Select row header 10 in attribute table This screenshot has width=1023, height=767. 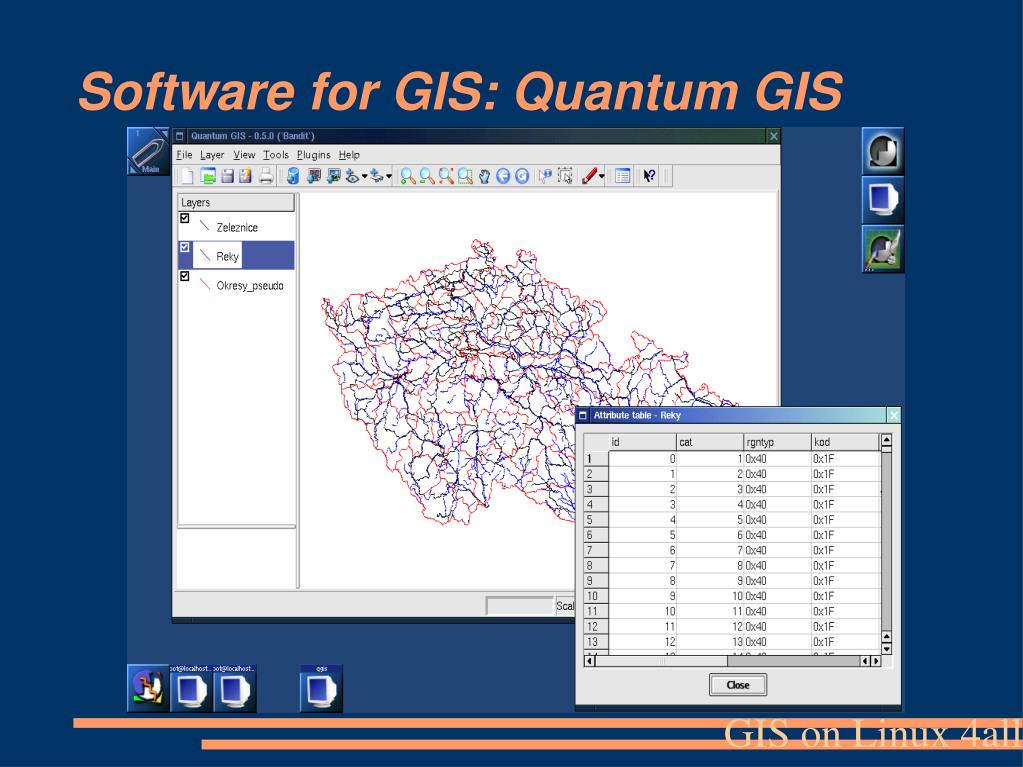[x=596, y=596]
